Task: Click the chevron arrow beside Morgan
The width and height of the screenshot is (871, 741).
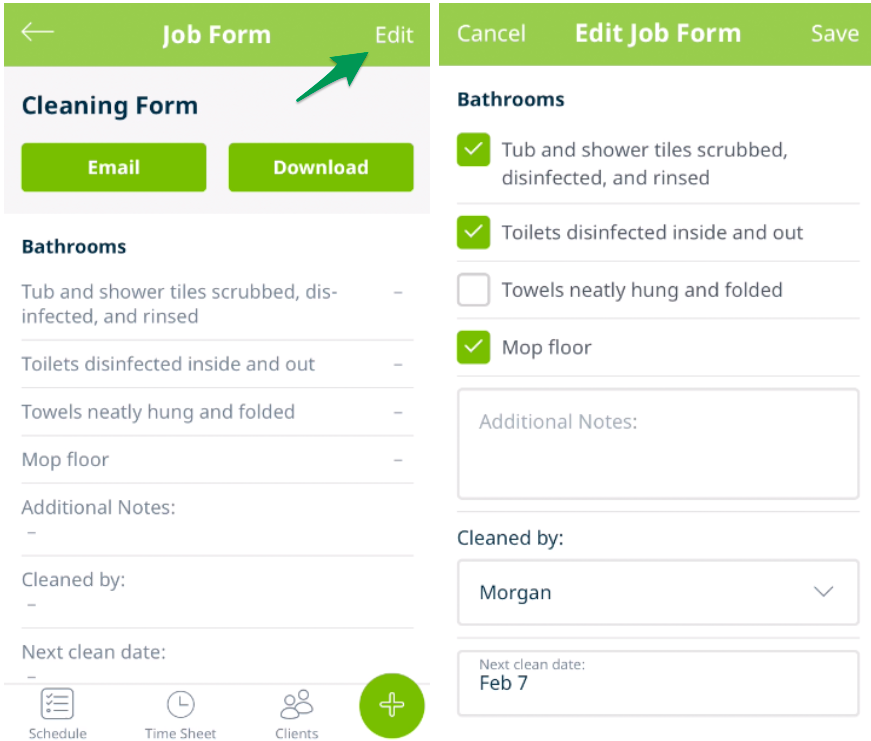Action: (x=823, y=592)
